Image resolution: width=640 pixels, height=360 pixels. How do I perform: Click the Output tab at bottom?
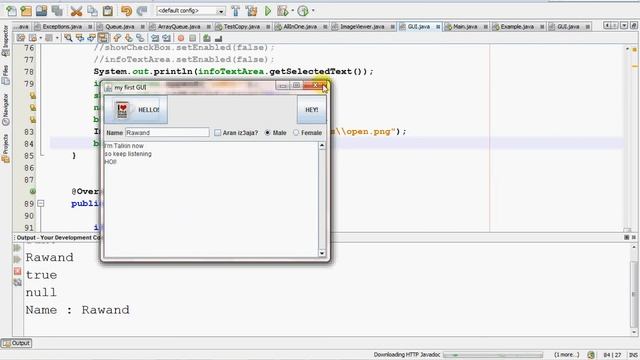16,343
